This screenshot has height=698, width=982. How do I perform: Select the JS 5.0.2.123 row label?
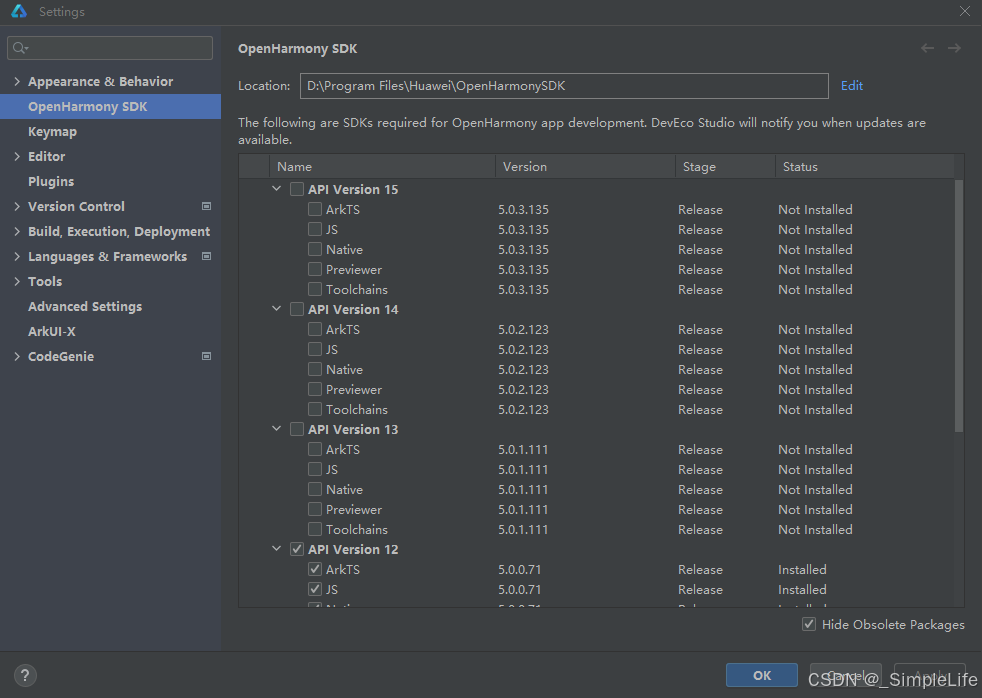coord(331,349)
